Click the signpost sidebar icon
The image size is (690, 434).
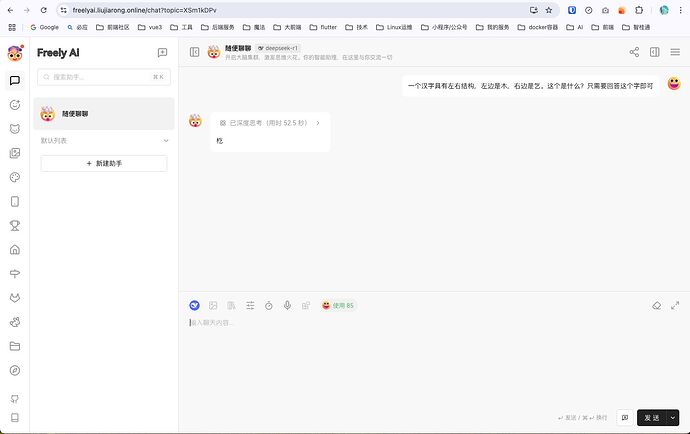click(x=15, y=274)
